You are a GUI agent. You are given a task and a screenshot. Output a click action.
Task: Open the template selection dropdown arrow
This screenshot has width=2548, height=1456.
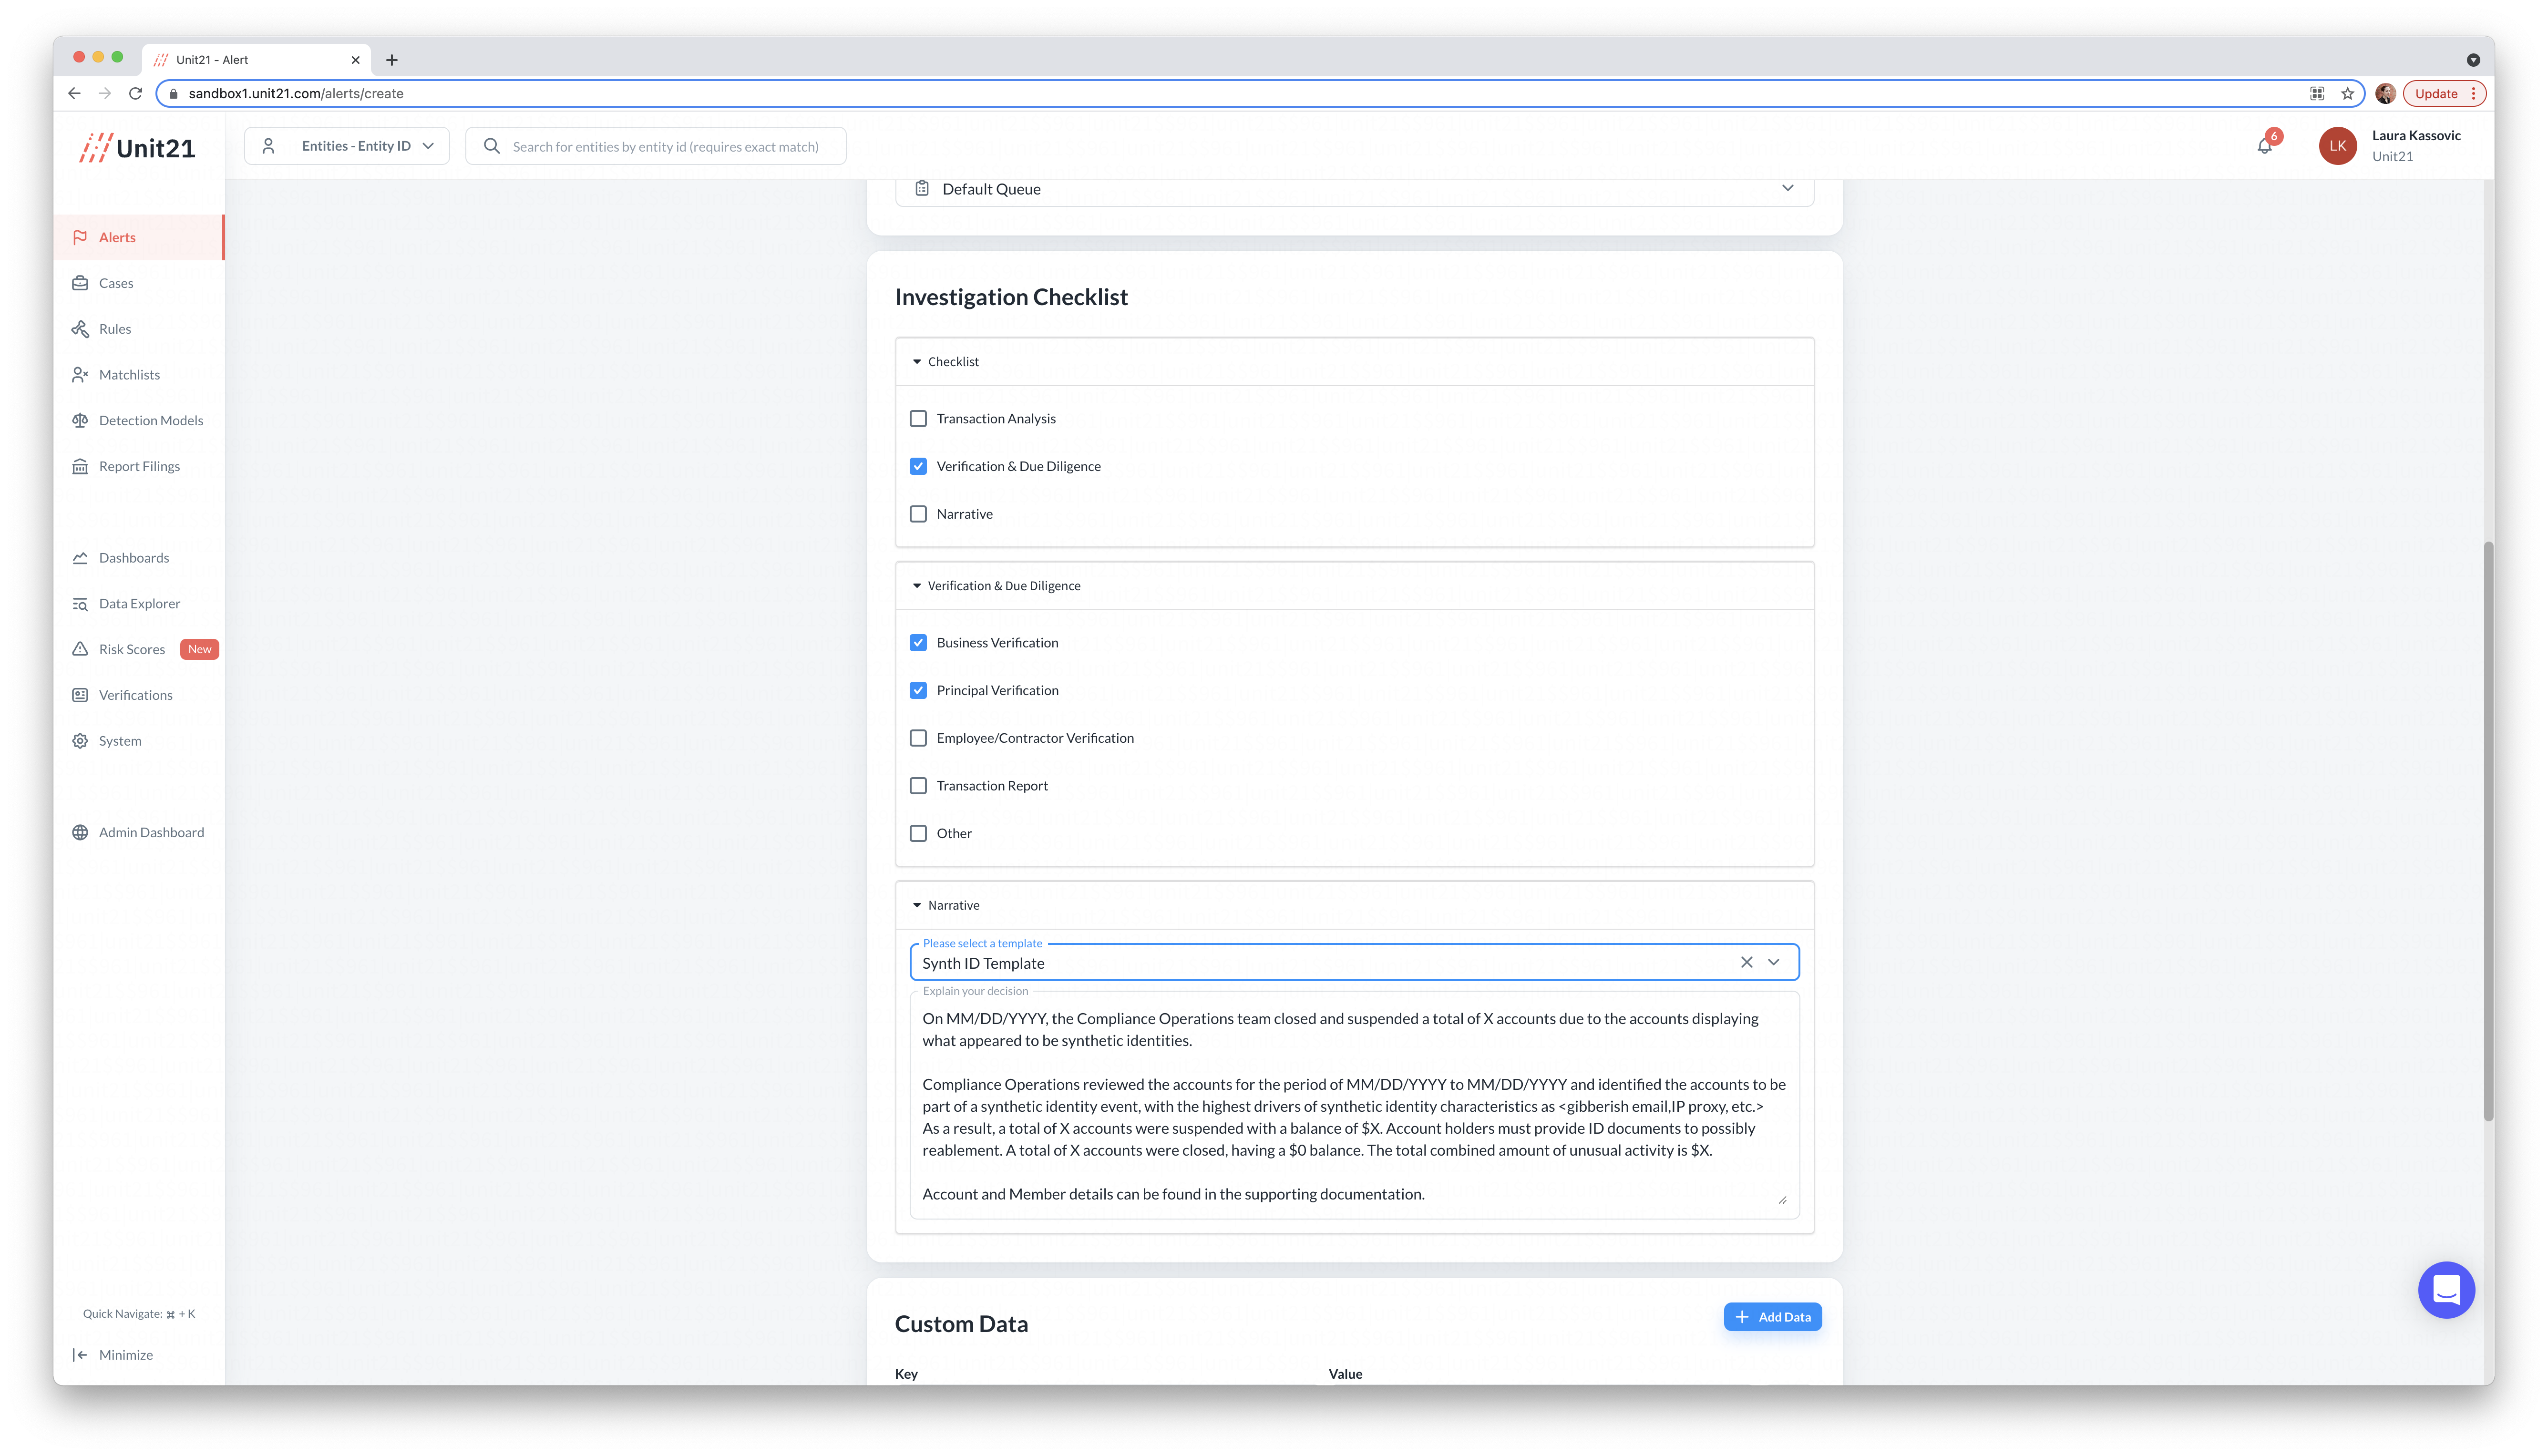coord(1773,962)
